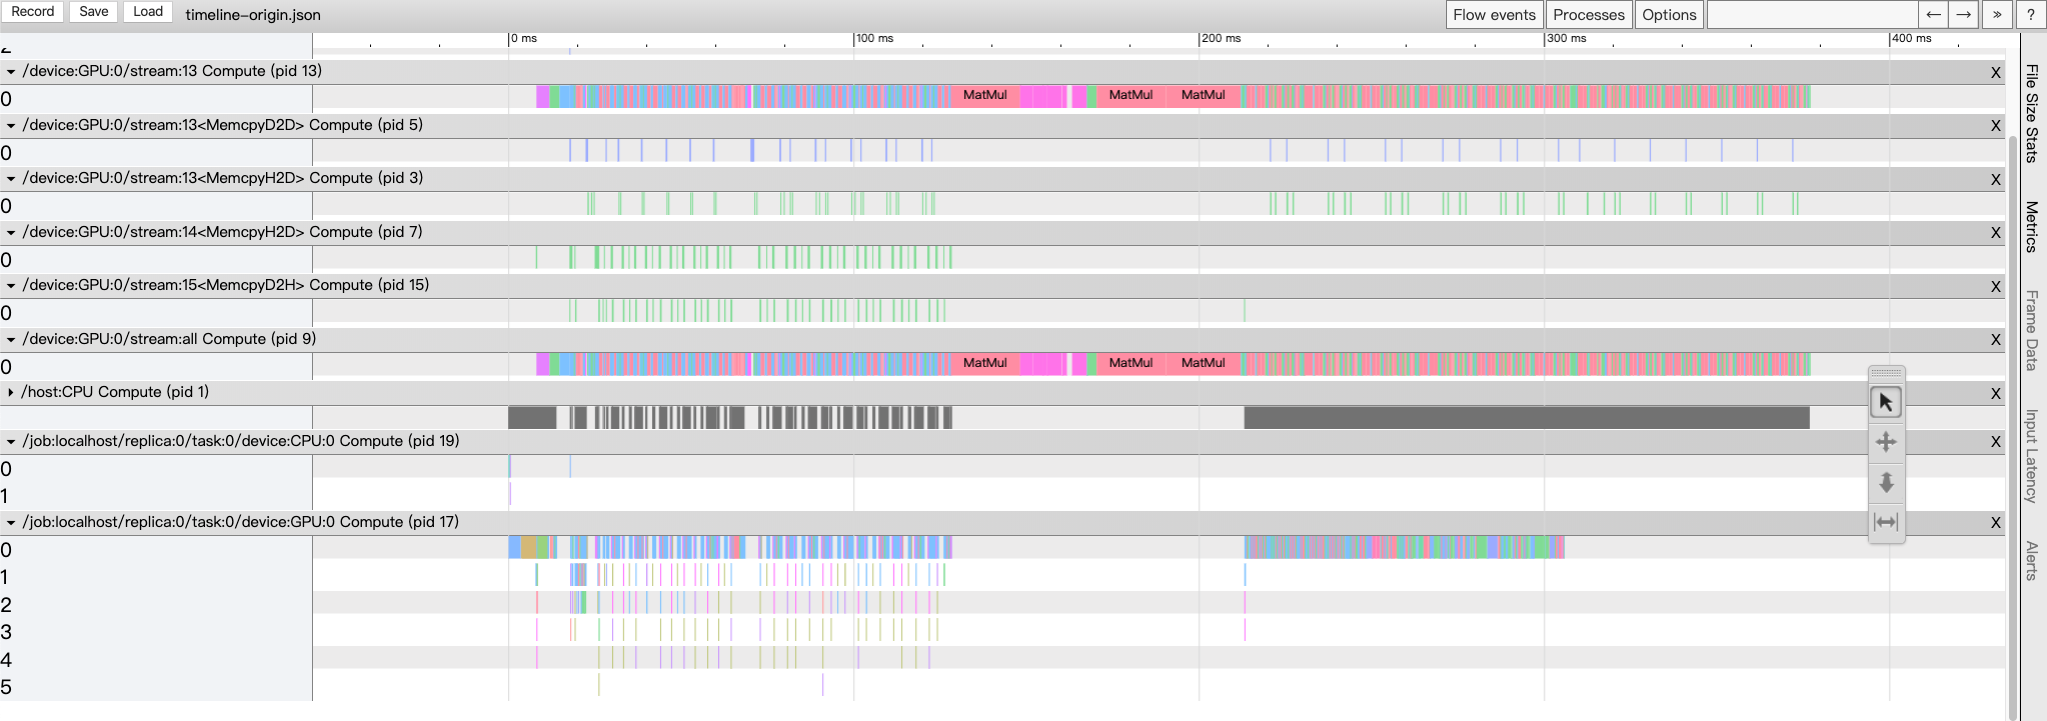
Task: Activate the zoom tool in the mouse-mode palette
Action: coord(1886,482)
